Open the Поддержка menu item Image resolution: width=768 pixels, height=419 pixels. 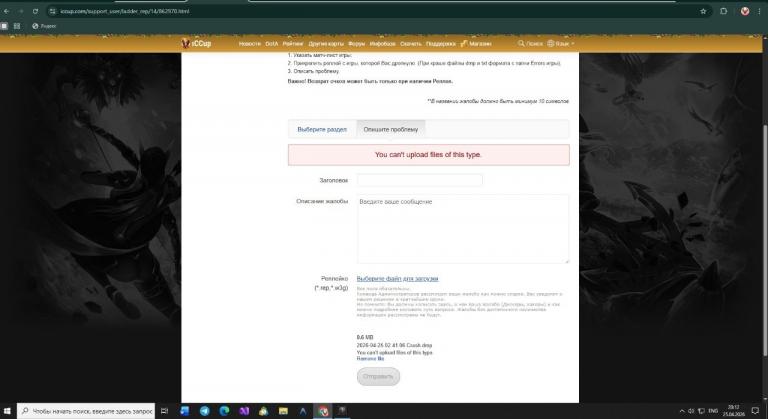pyautogui.click(x=441, y=44)
